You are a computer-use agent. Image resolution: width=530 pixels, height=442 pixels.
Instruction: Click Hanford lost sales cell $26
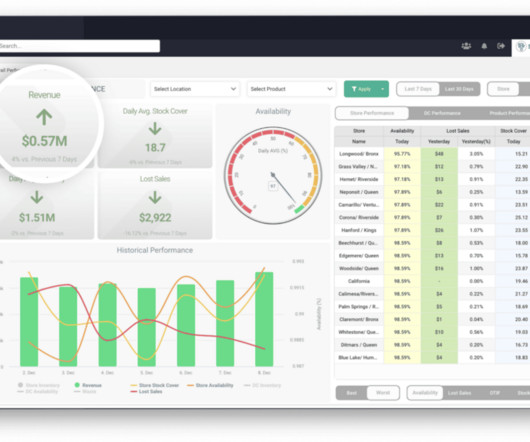439,230
